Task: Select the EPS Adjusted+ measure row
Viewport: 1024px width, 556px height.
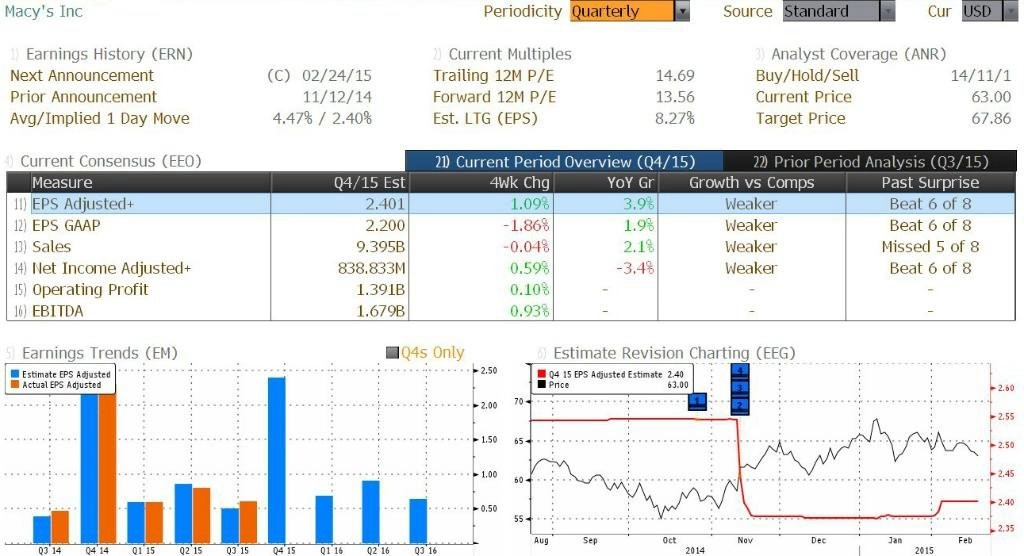Action: click(511, 204)
